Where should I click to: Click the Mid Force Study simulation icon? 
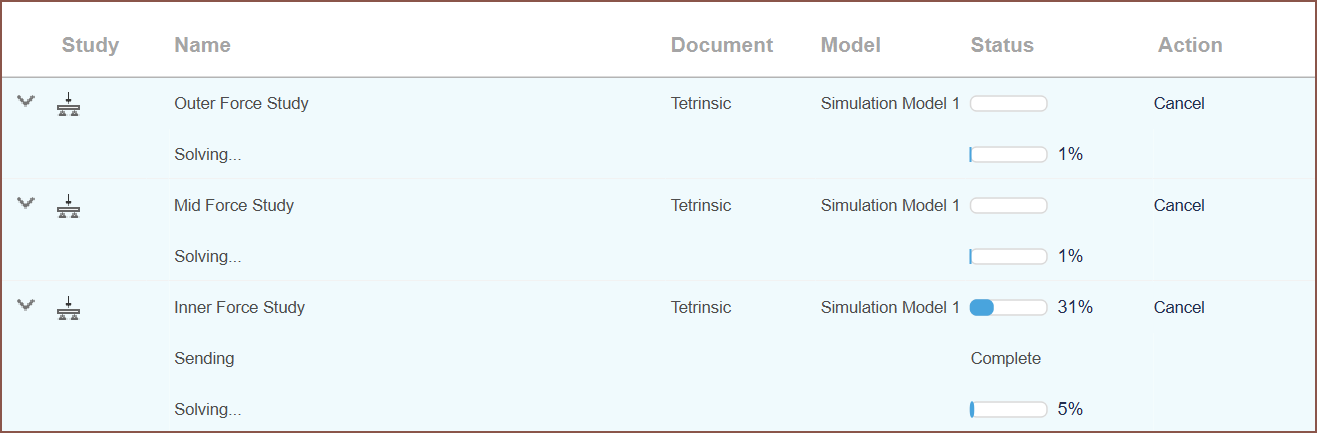[68, 206]
